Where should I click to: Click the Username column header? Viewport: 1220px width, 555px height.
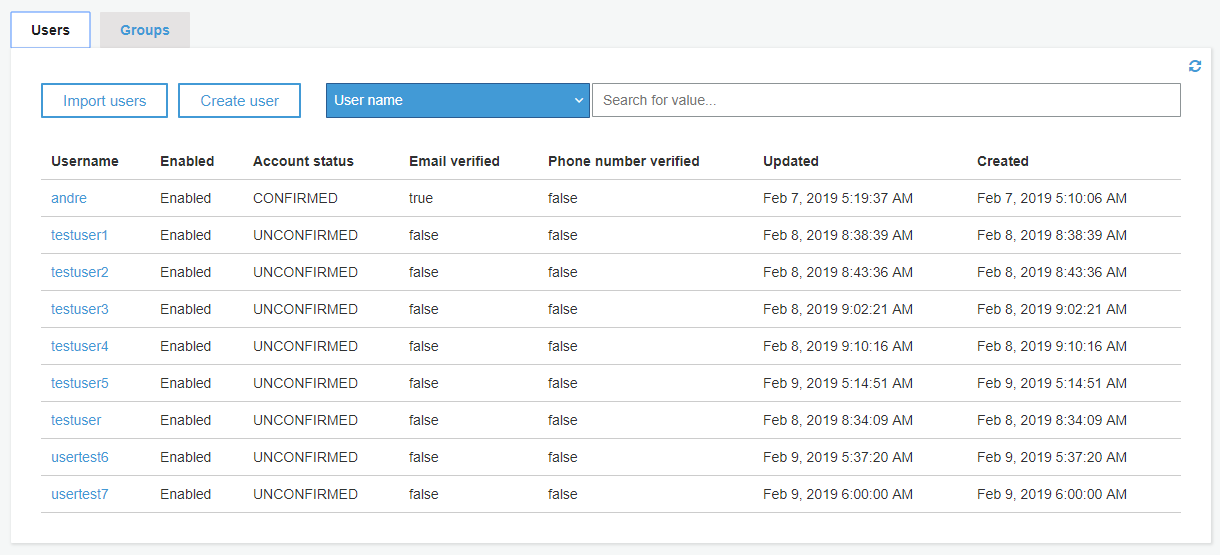coord(85,161)
